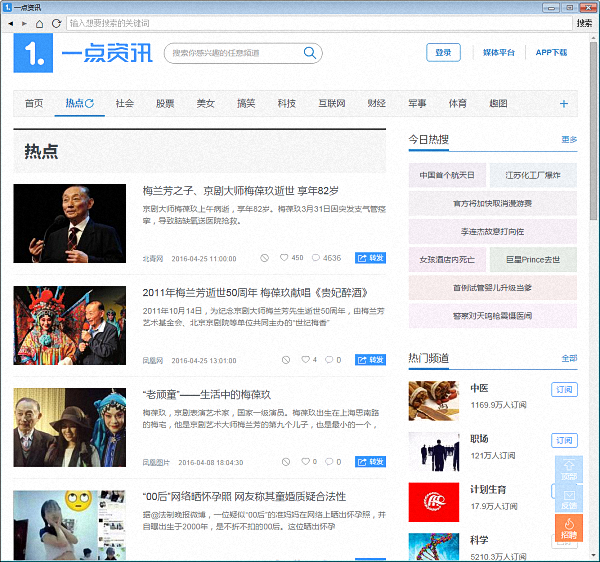600x562 pixels.
Task: Click the orange 招聘 floating icon
Action: [x=568, y=528]
